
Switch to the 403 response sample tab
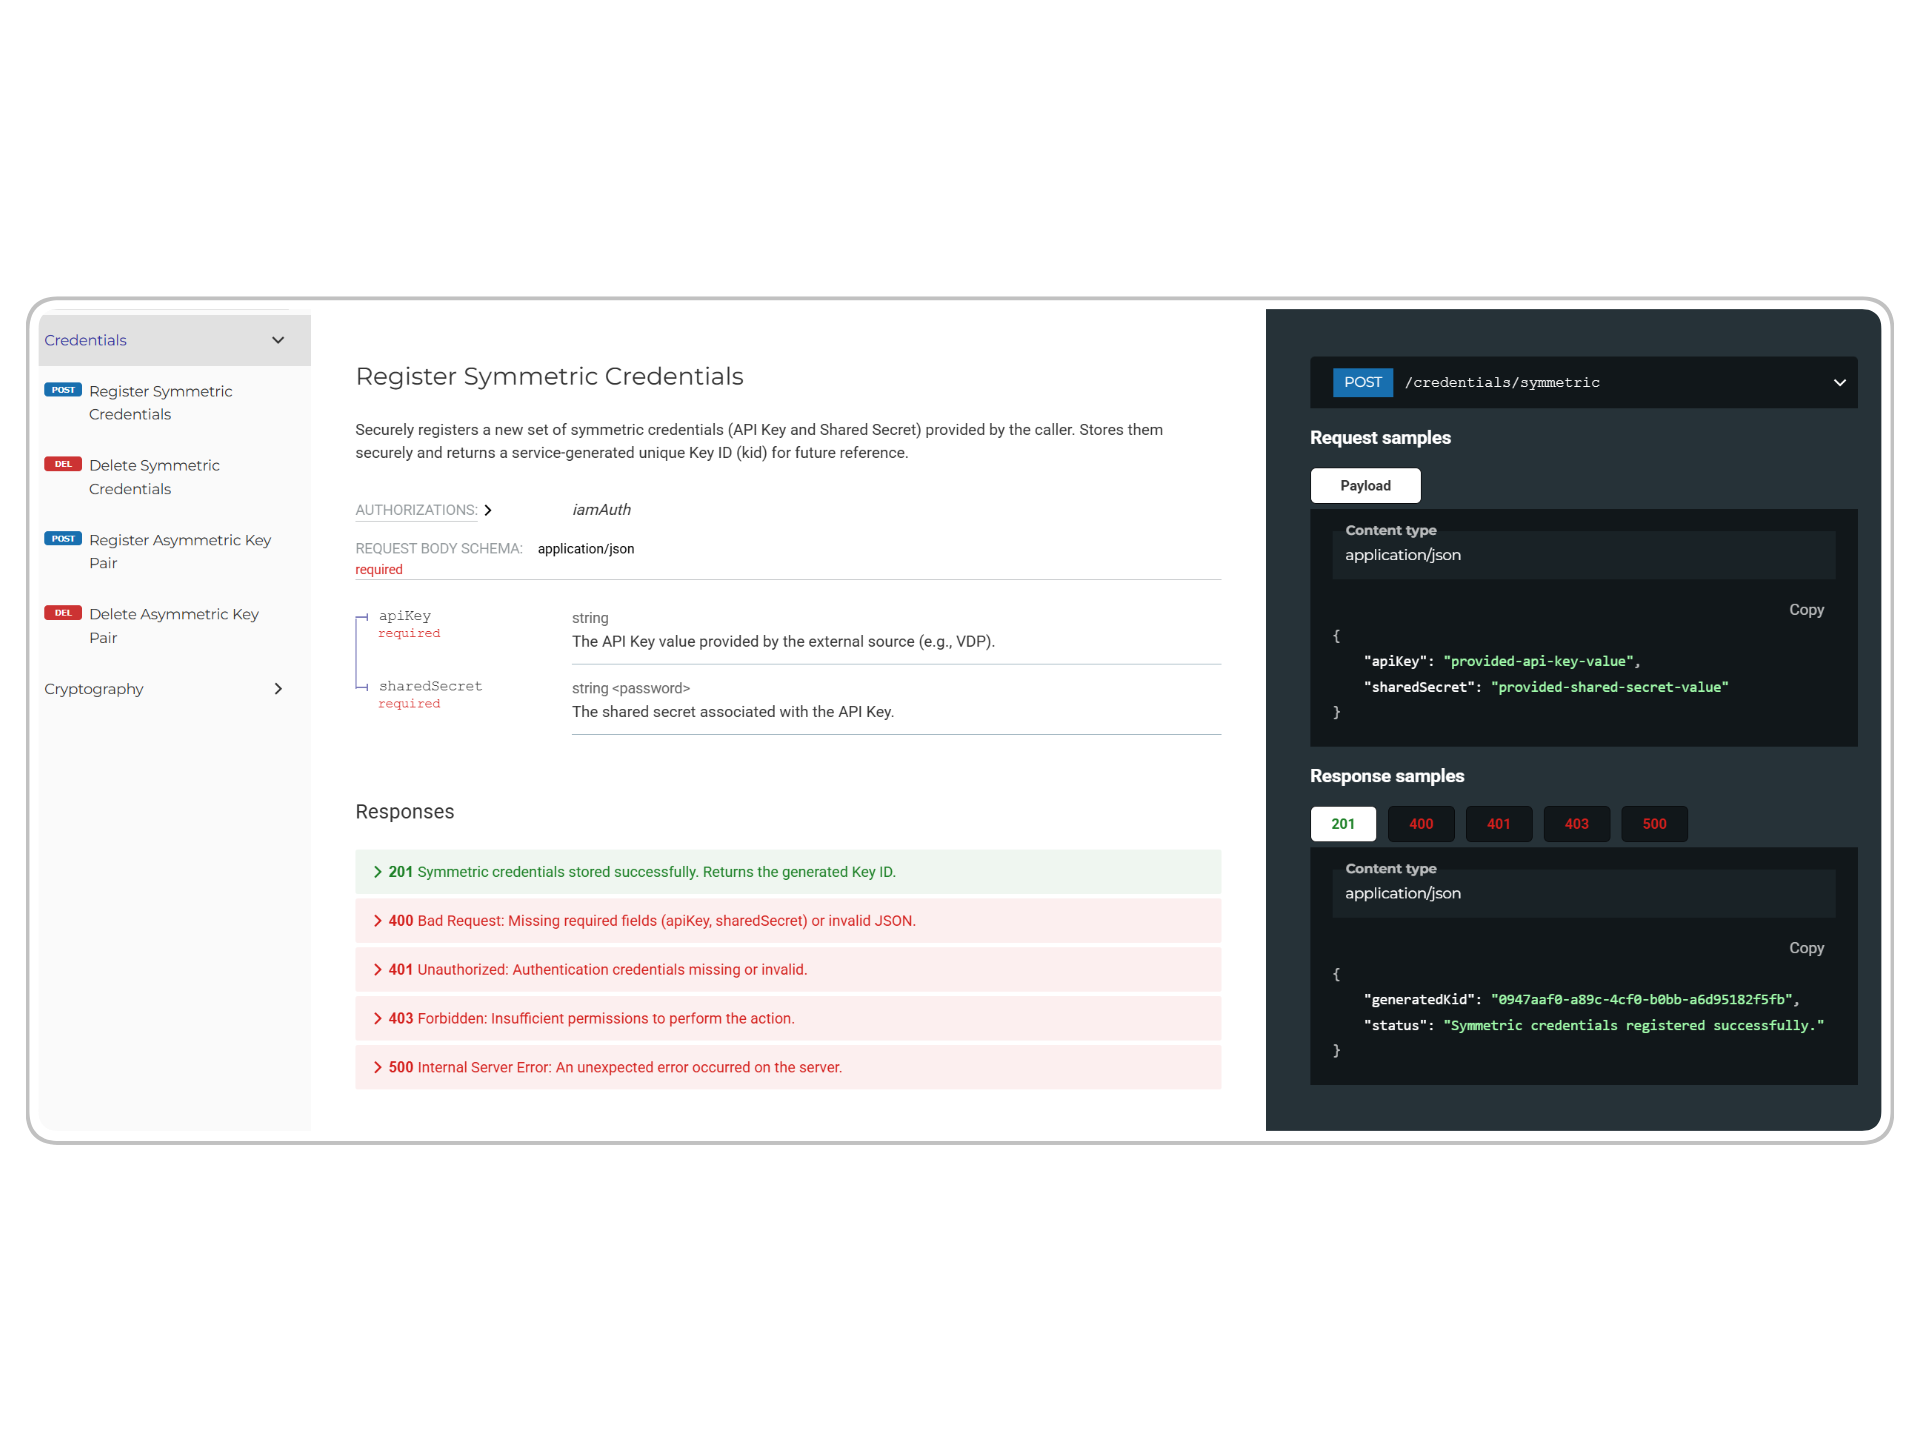(1576, 824)
